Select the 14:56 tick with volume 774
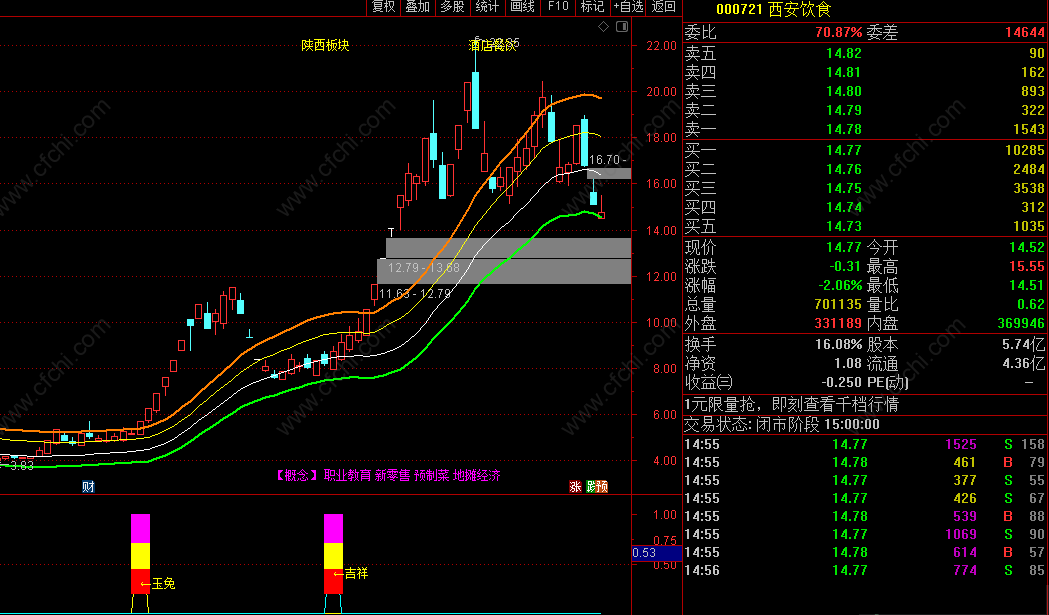Screen dimensions: 1049x615 865,570
